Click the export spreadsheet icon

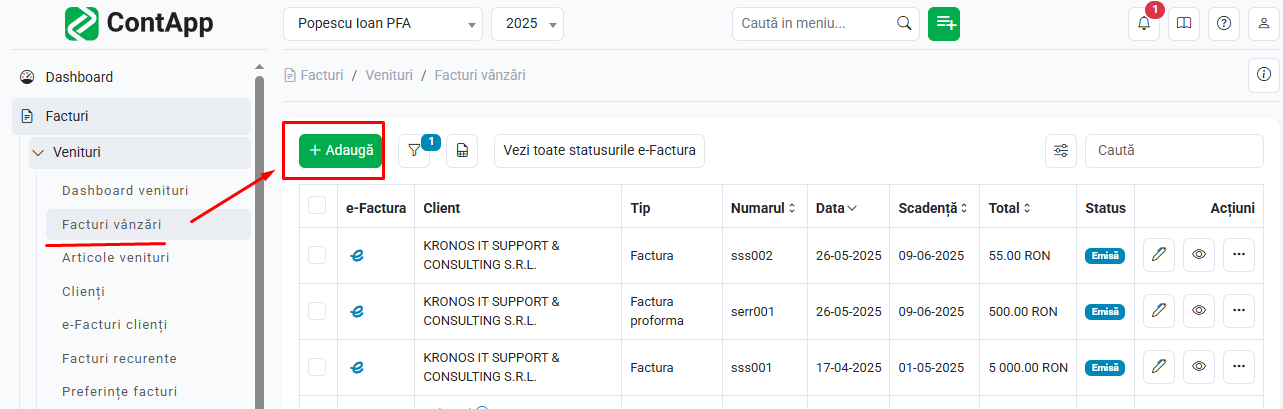[462, 150]
